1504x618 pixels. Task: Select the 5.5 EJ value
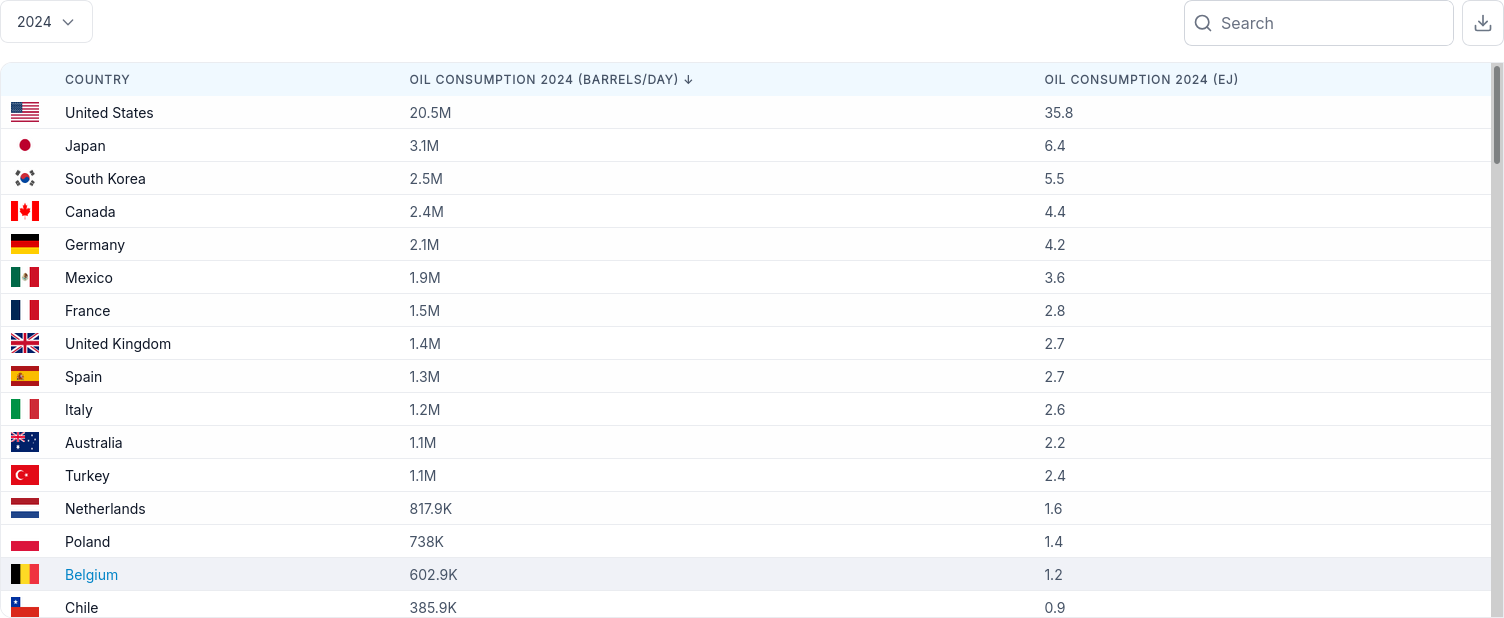(1054, 179)
